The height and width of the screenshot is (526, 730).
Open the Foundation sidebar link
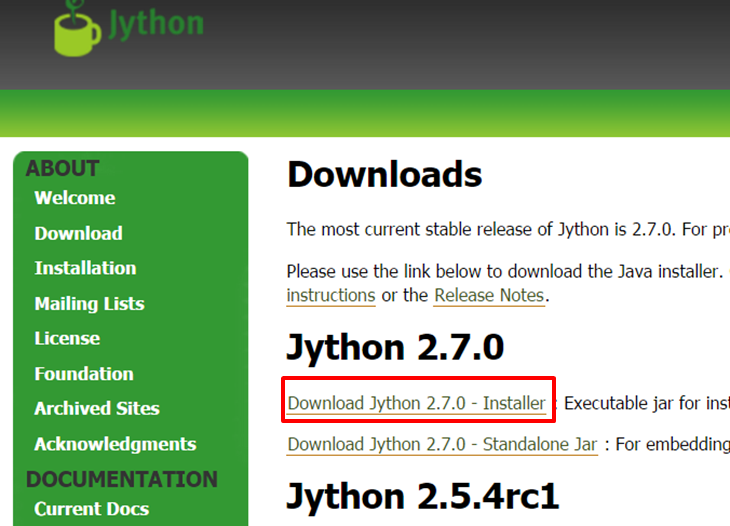tap(84, 374)
